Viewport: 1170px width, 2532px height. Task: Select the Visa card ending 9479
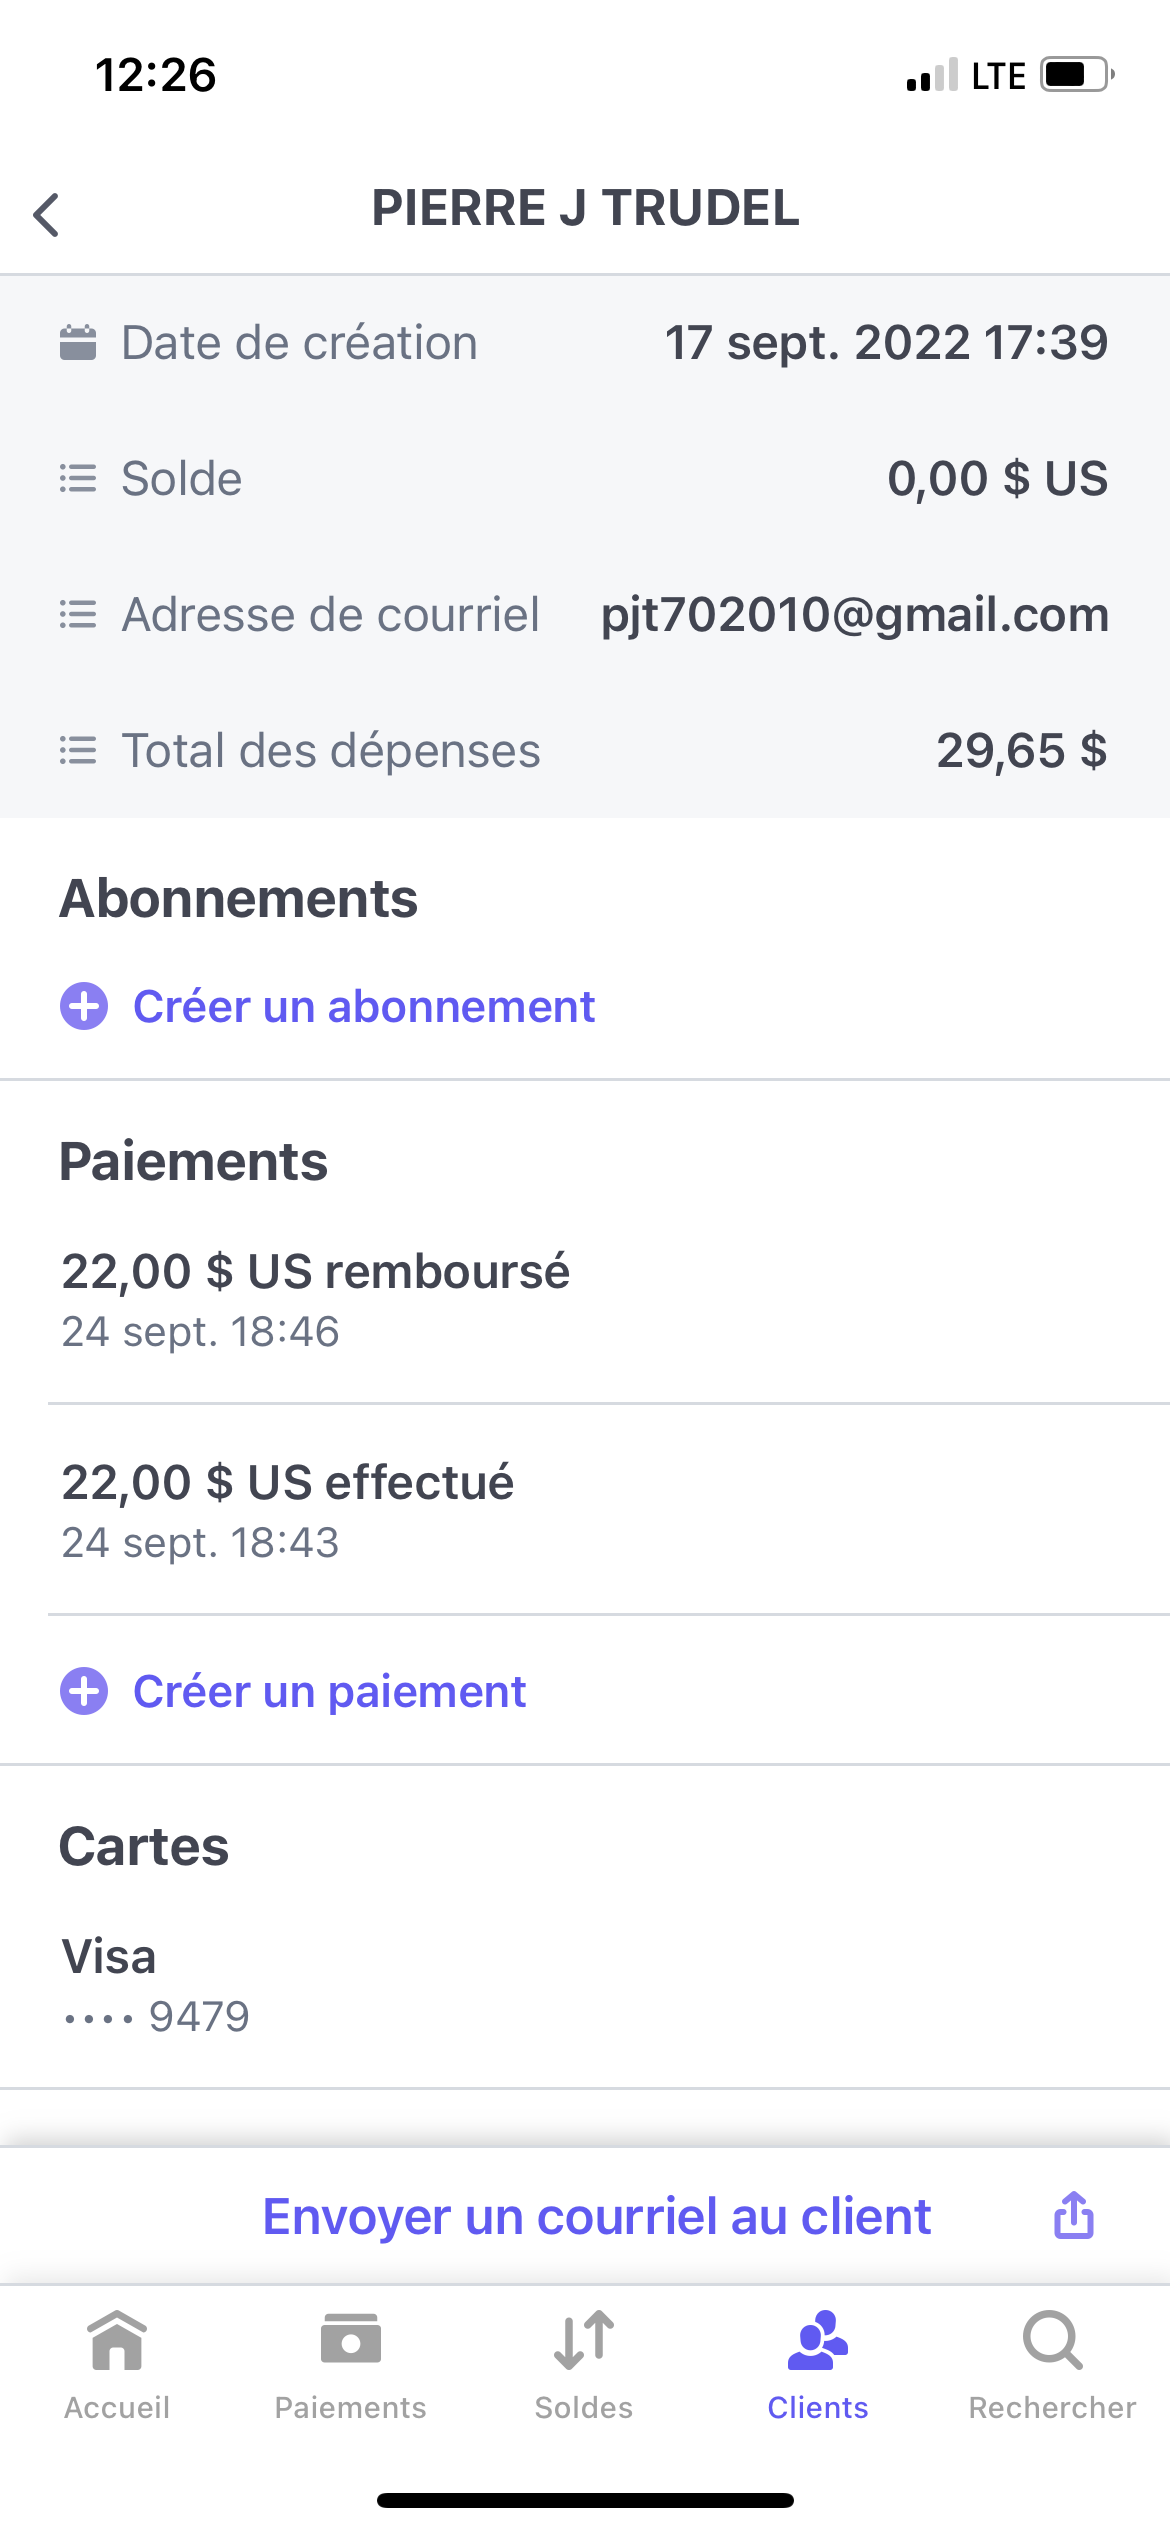point(585,1984)
